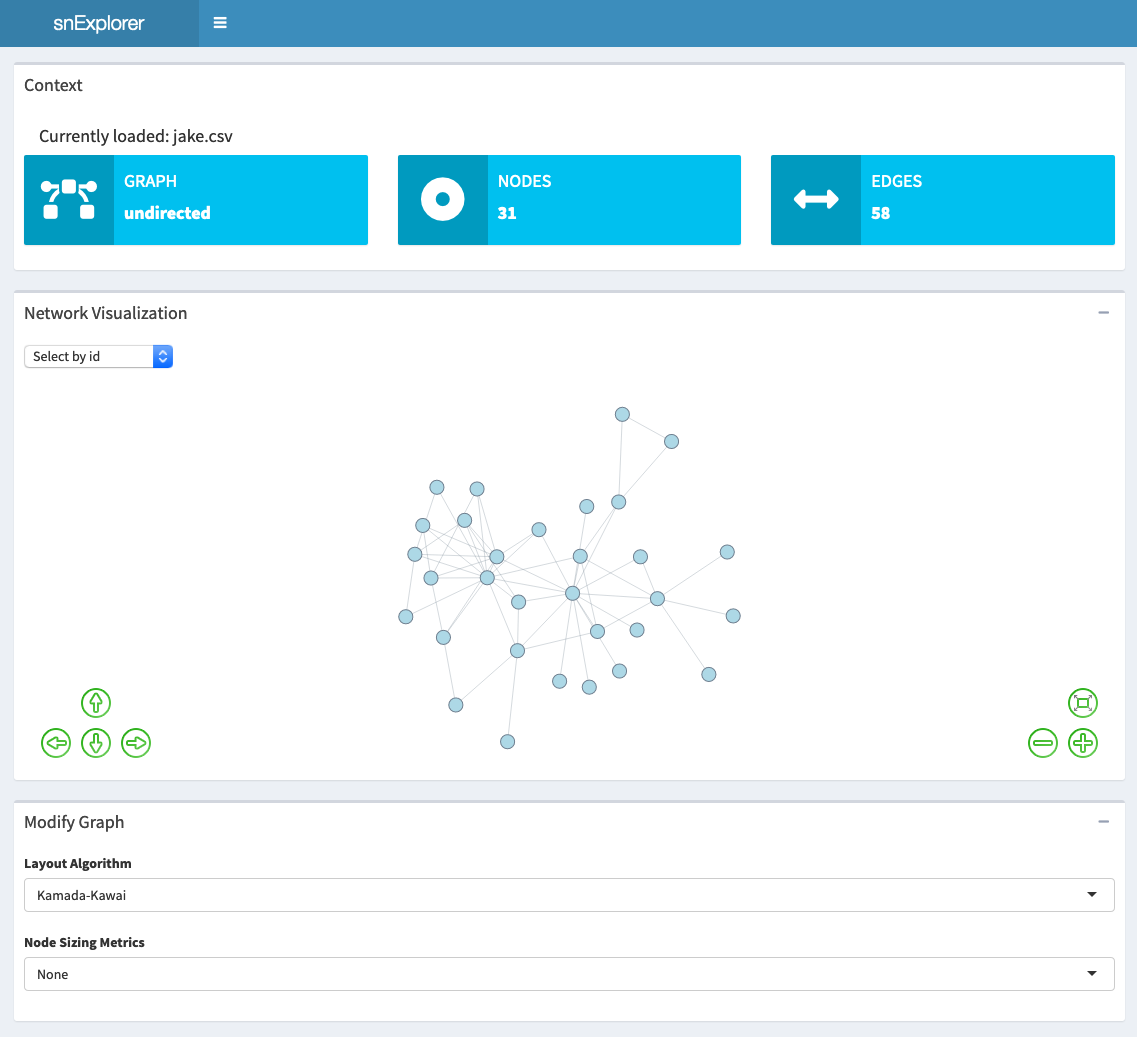This screenshot has height=1037, width=1137.
Task: Zoom out of the network graph
Action: pos(1043,743)
